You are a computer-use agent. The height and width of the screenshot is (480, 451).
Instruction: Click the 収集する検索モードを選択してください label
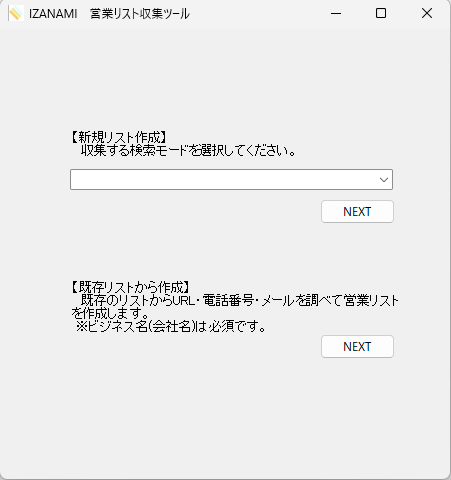coord(188,151)
